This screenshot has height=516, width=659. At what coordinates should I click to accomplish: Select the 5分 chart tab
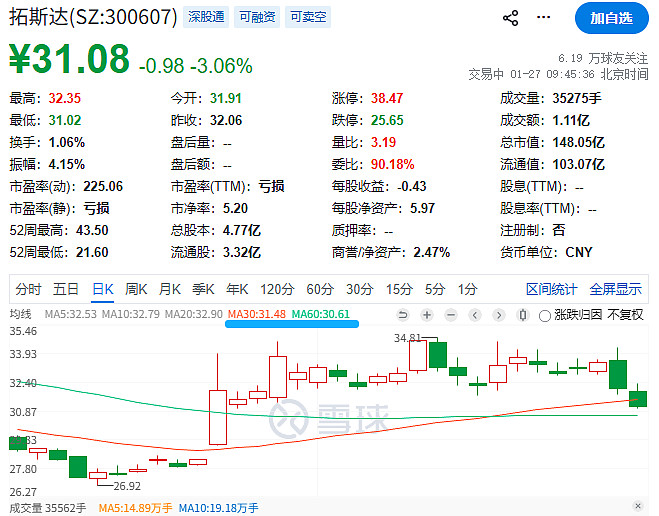pyautogui.click(x=435, y=289)
